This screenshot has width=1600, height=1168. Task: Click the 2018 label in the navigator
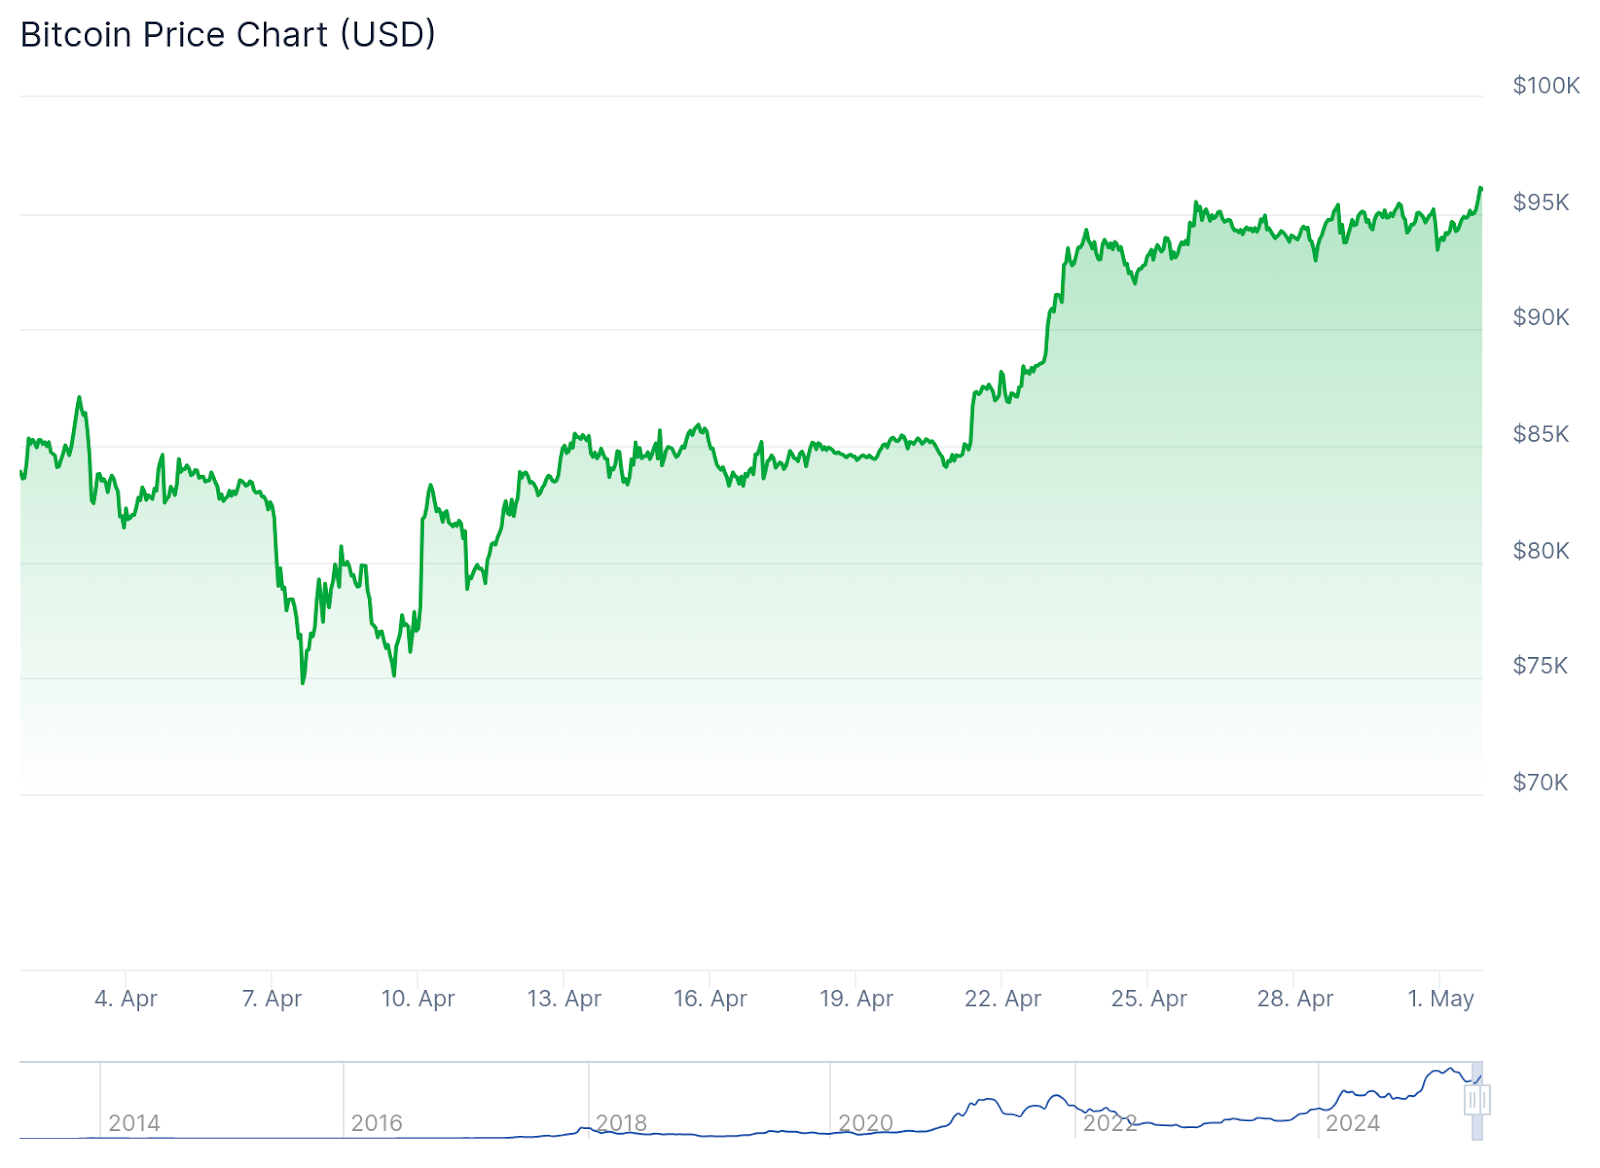tap(622, 1123)
